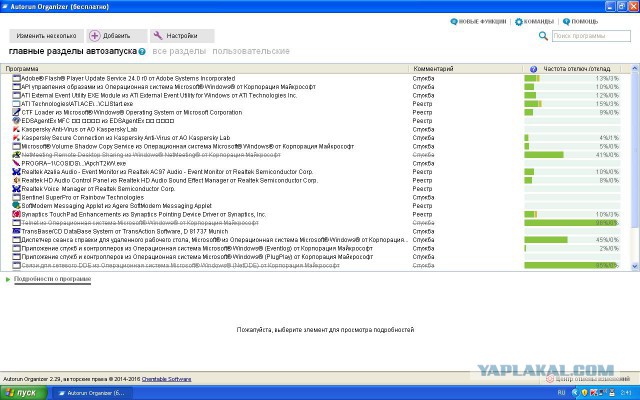The height and width of the screenshot is (400, 640).
Task: Click the Windows flag icon on пуск
Action: [9, 393]
